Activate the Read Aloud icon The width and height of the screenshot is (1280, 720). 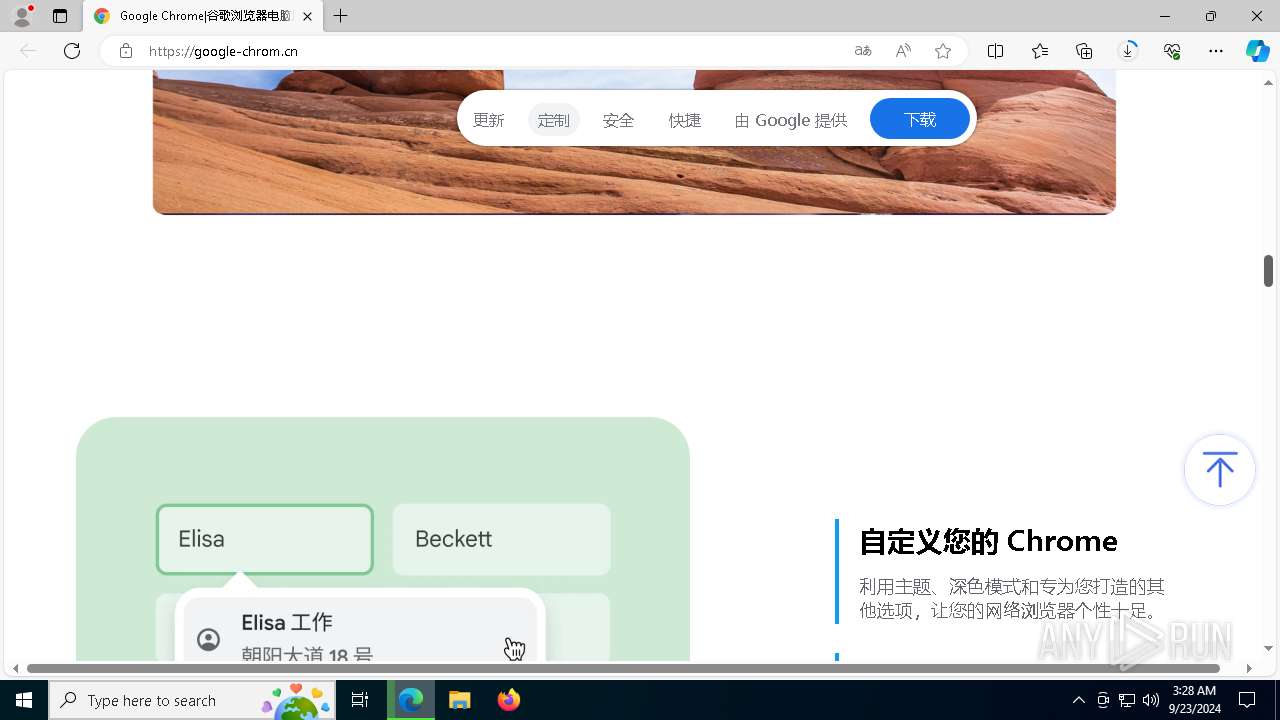(x=903, y=51)
